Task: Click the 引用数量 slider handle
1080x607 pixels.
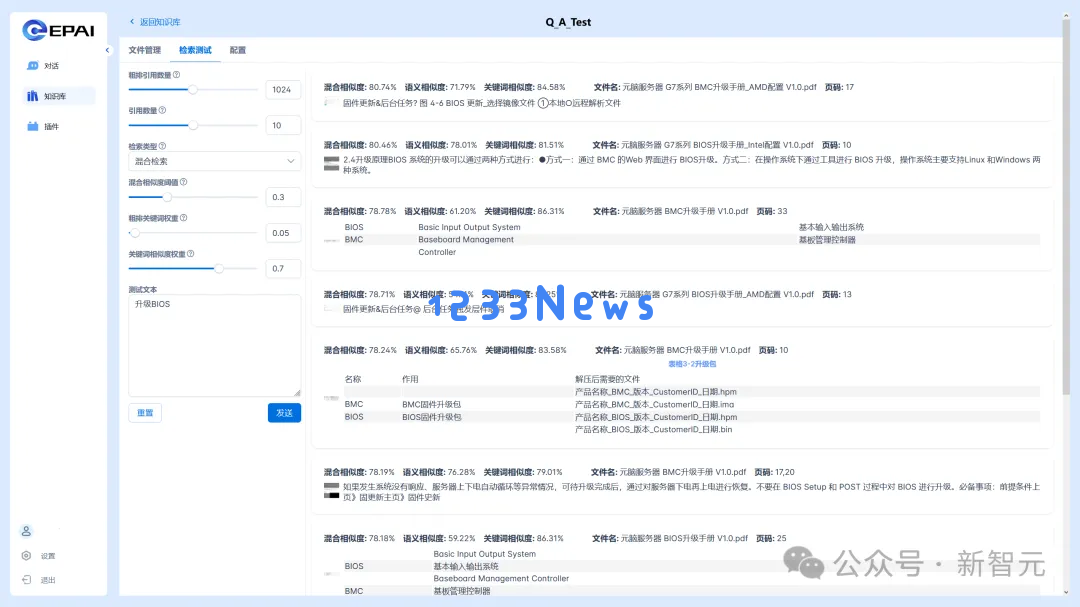Action: (x=193, y=125)
